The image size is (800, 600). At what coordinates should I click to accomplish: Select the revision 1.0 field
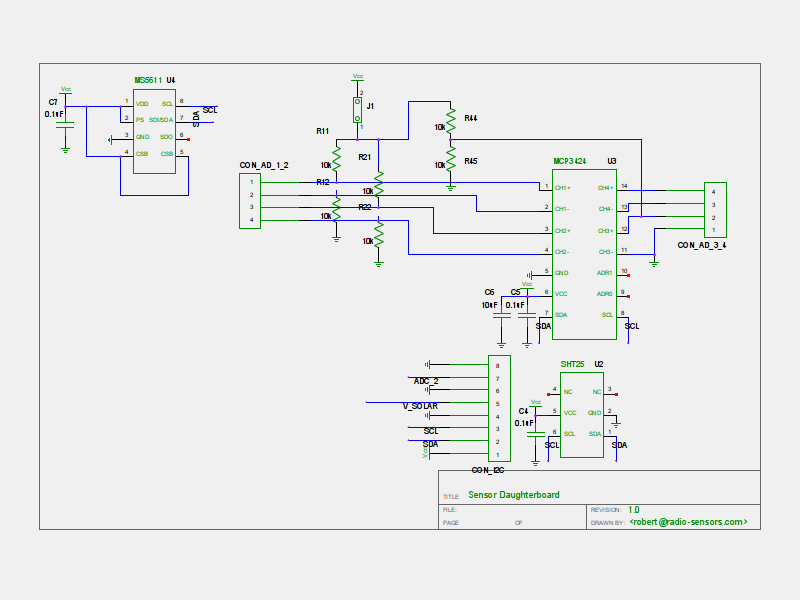[x=634, y=509]
